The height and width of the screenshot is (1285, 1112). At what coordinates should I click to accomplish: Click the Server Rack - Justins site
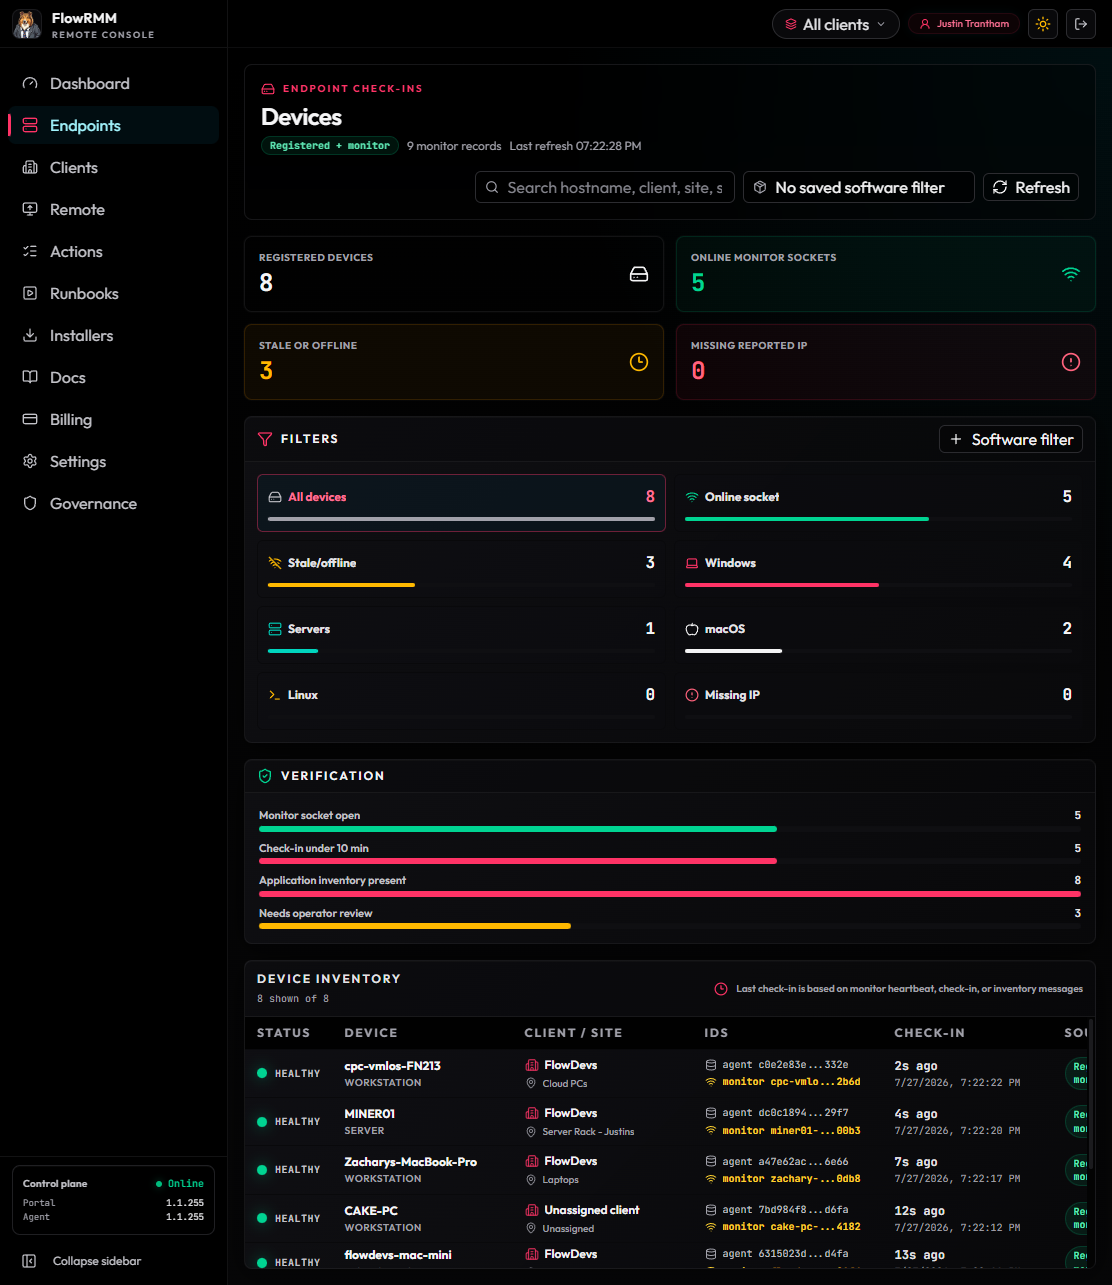pyautogui.click(x=588, y=1132)
